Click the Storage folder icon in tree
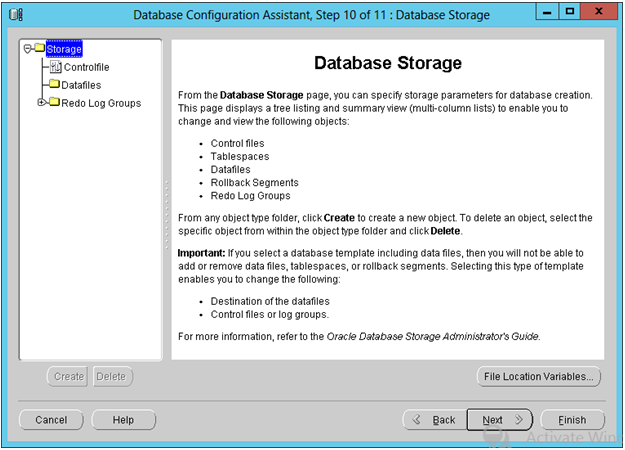Image resolution: width=625 pixels, height=450 pixels. [x=38, y=49]
